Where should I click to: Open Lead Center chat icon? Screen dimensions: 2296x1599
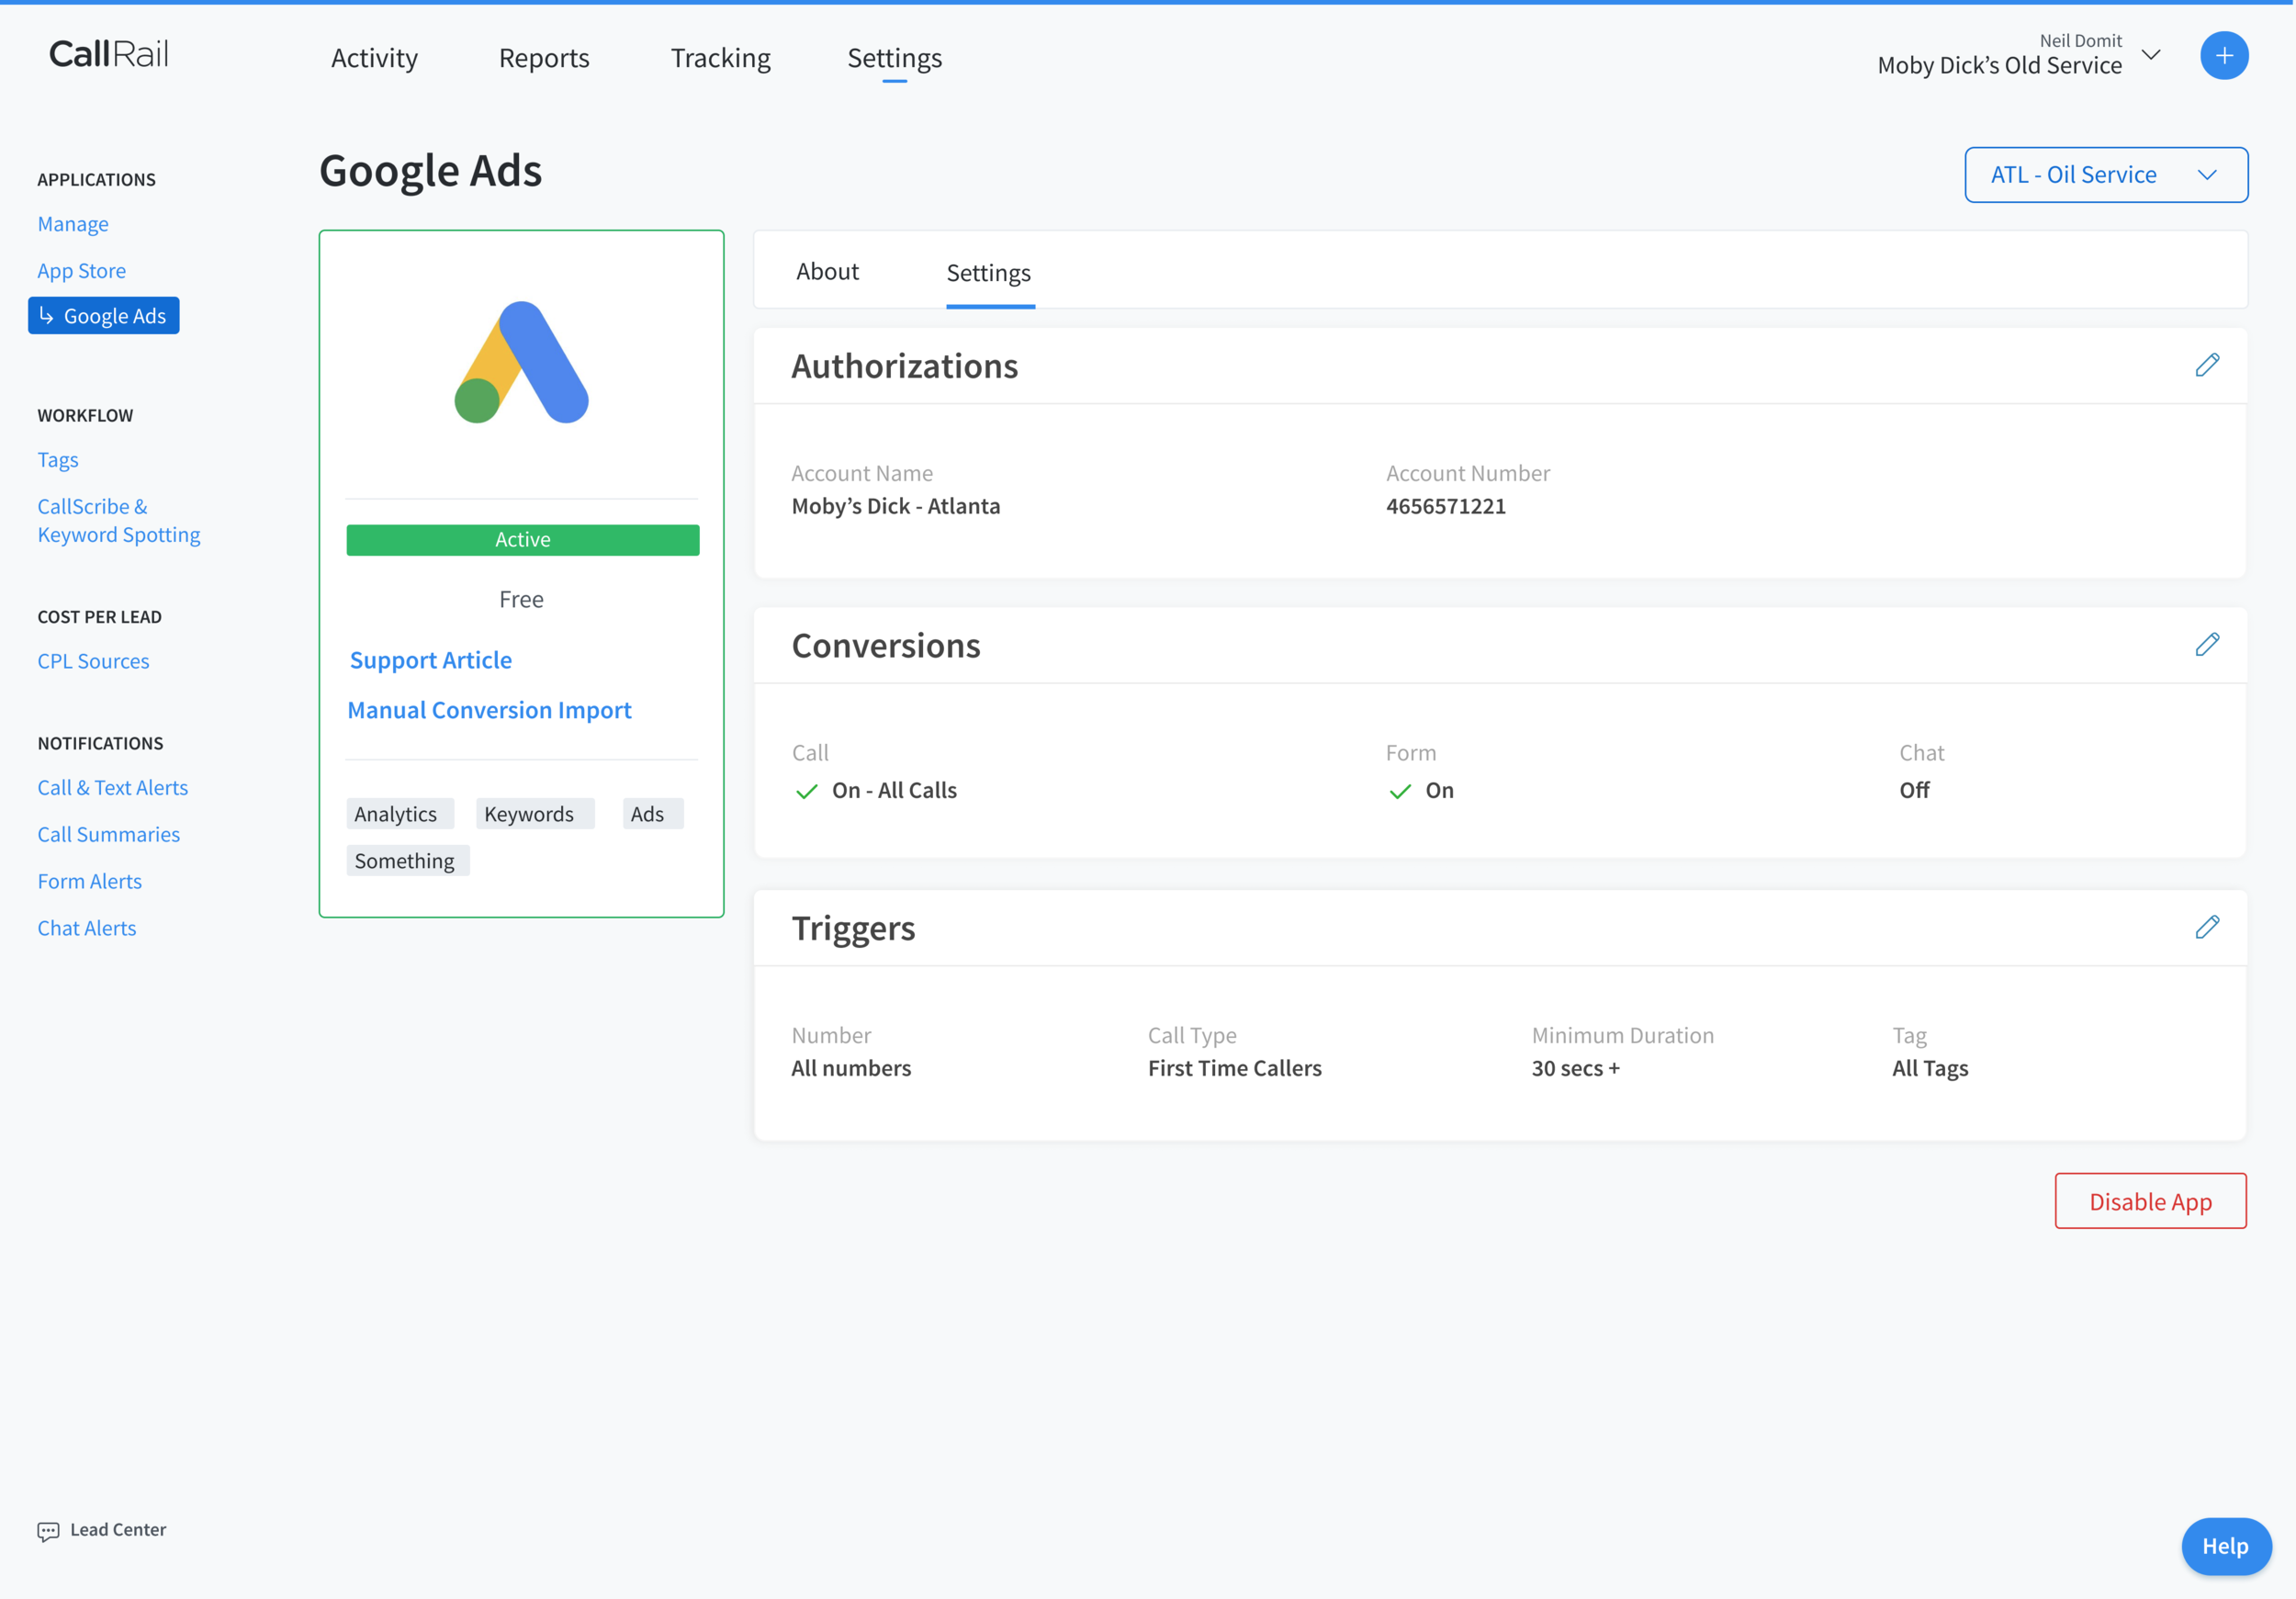click(48, 1531)
